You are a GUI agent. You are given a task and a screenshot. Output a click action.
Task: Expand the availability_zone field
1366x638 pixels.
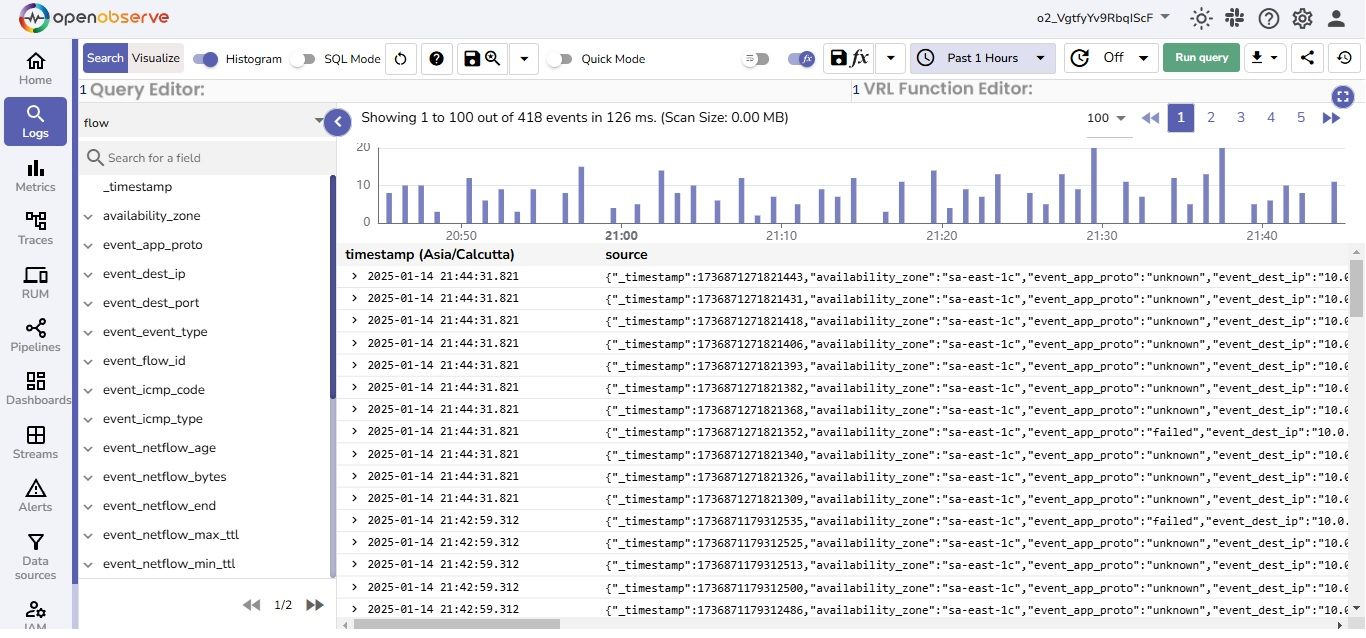88,215
